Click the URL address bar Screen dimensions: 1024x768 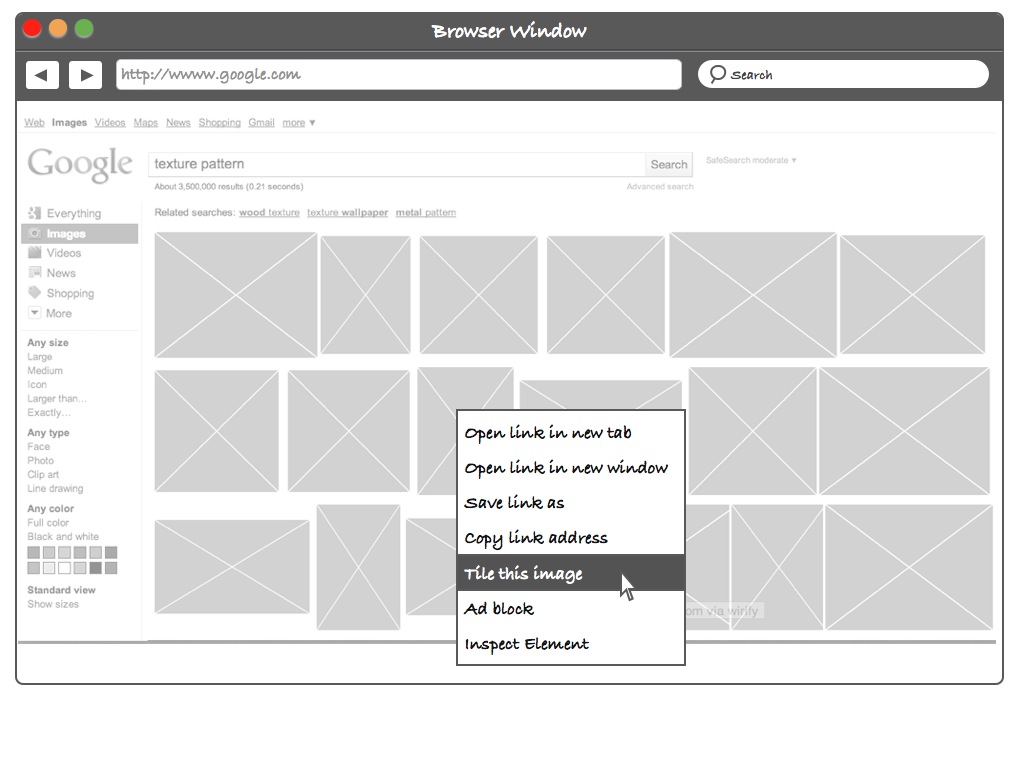pos(398,75)
